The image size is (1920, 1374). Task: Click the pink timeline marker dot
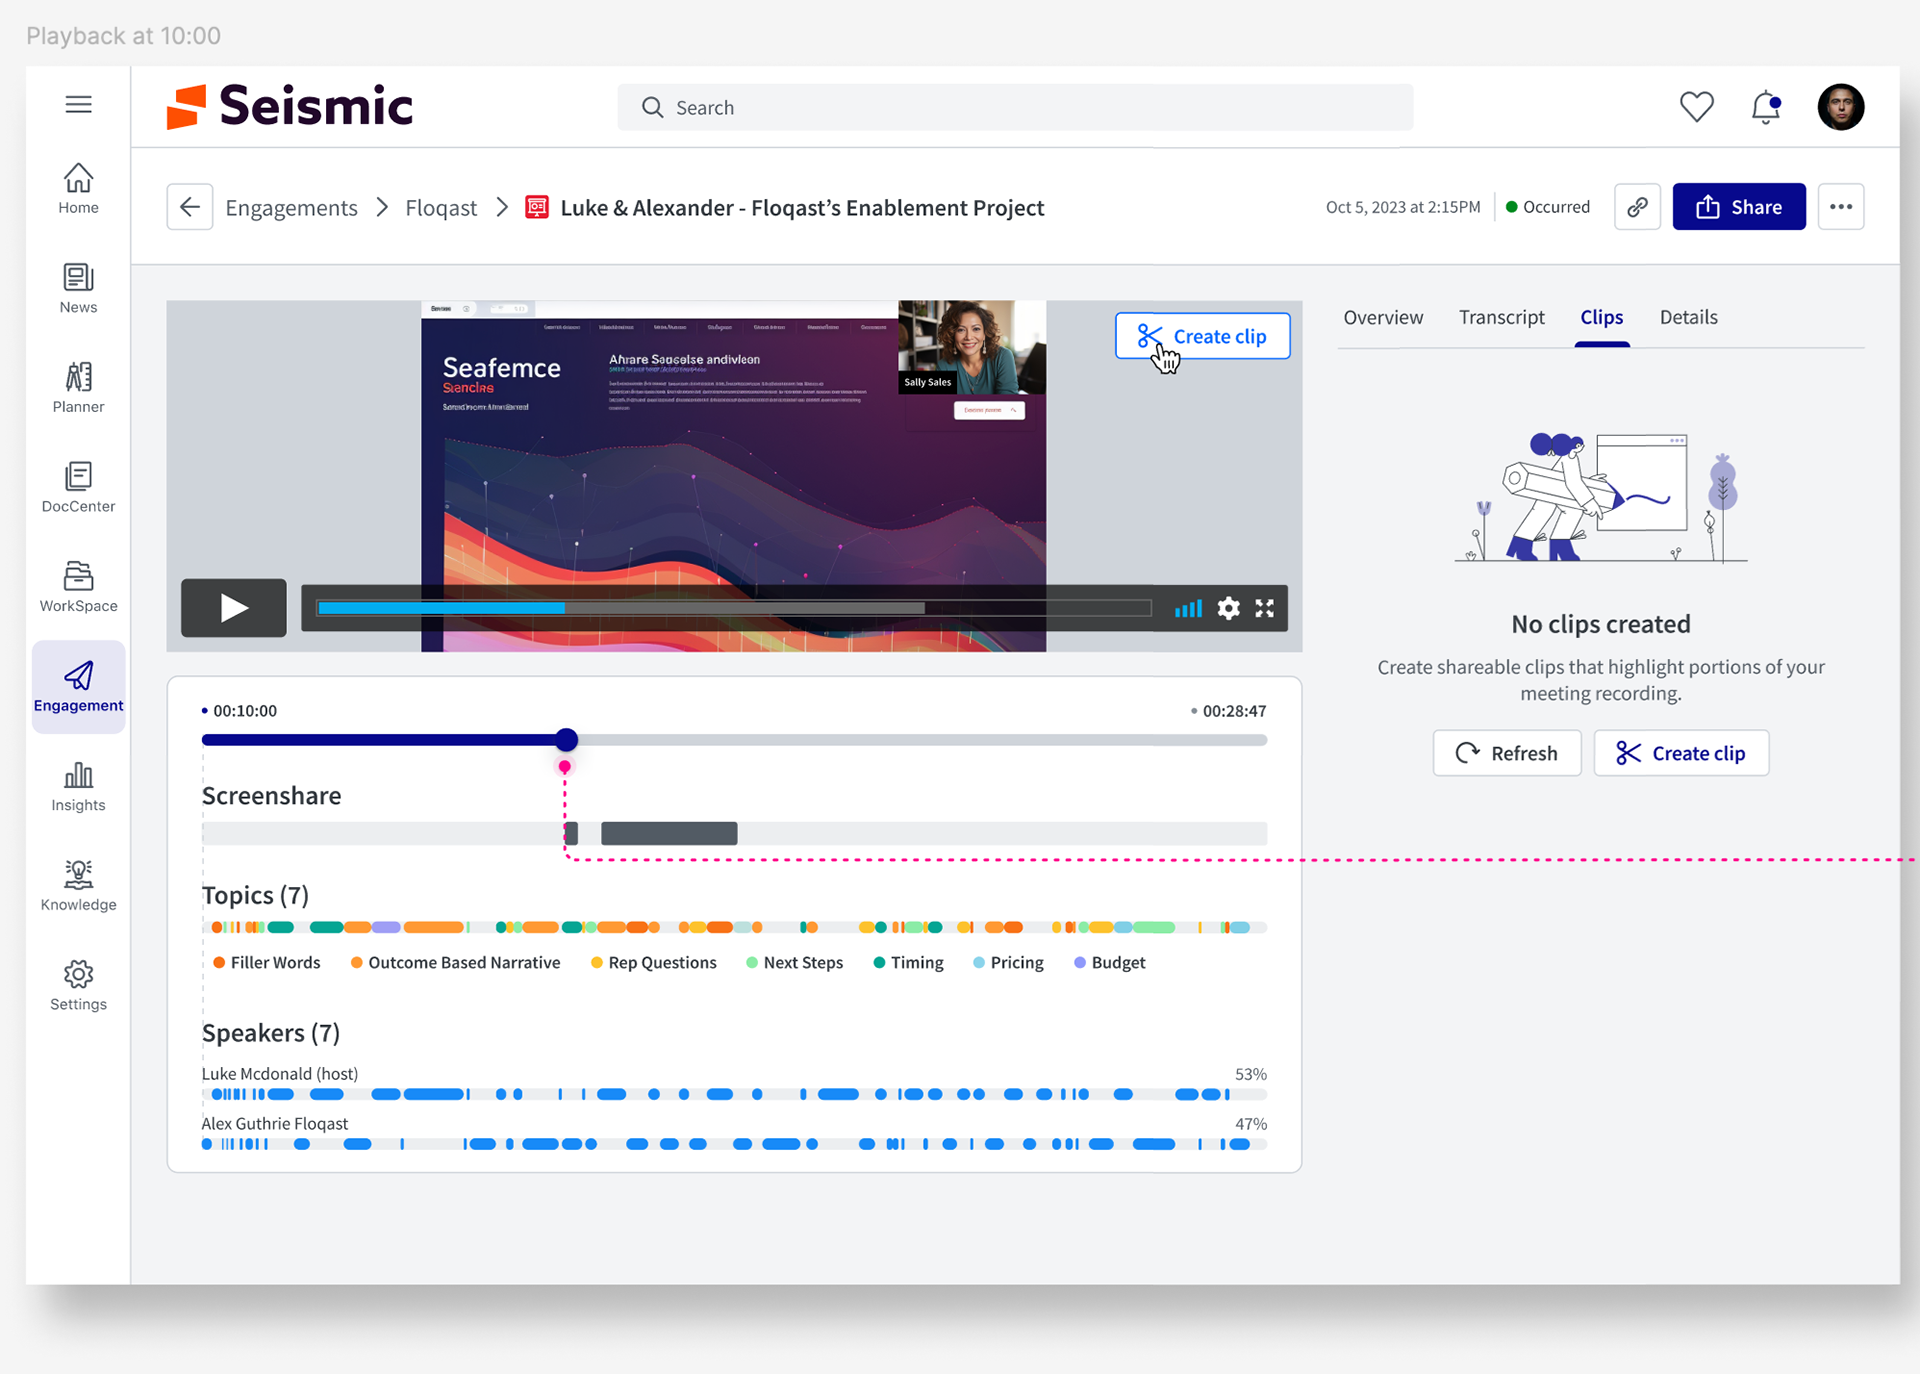565,767
